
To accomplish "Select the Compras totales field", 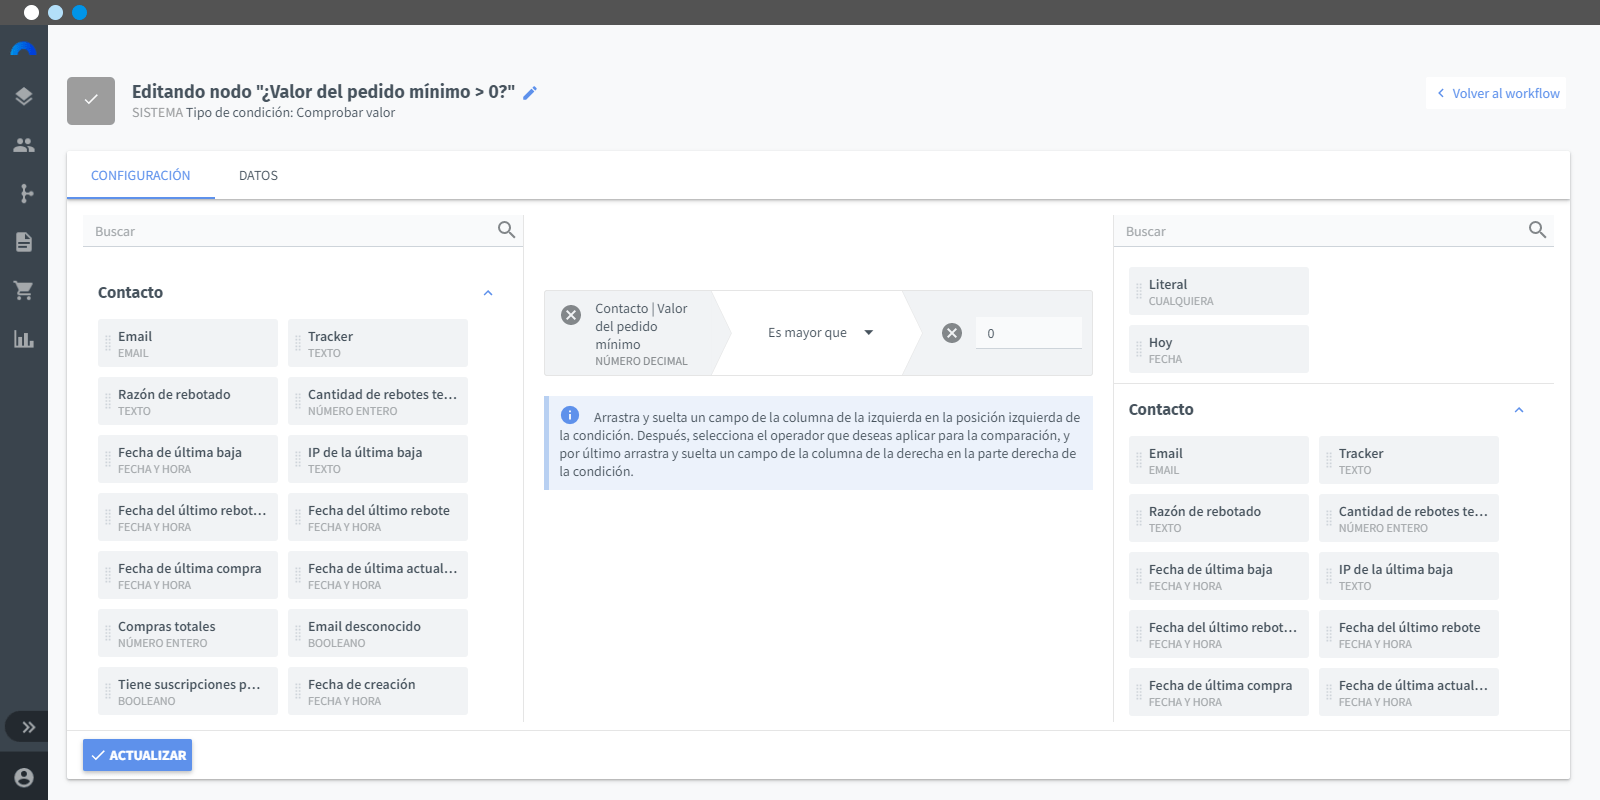I will coord(188,633).
